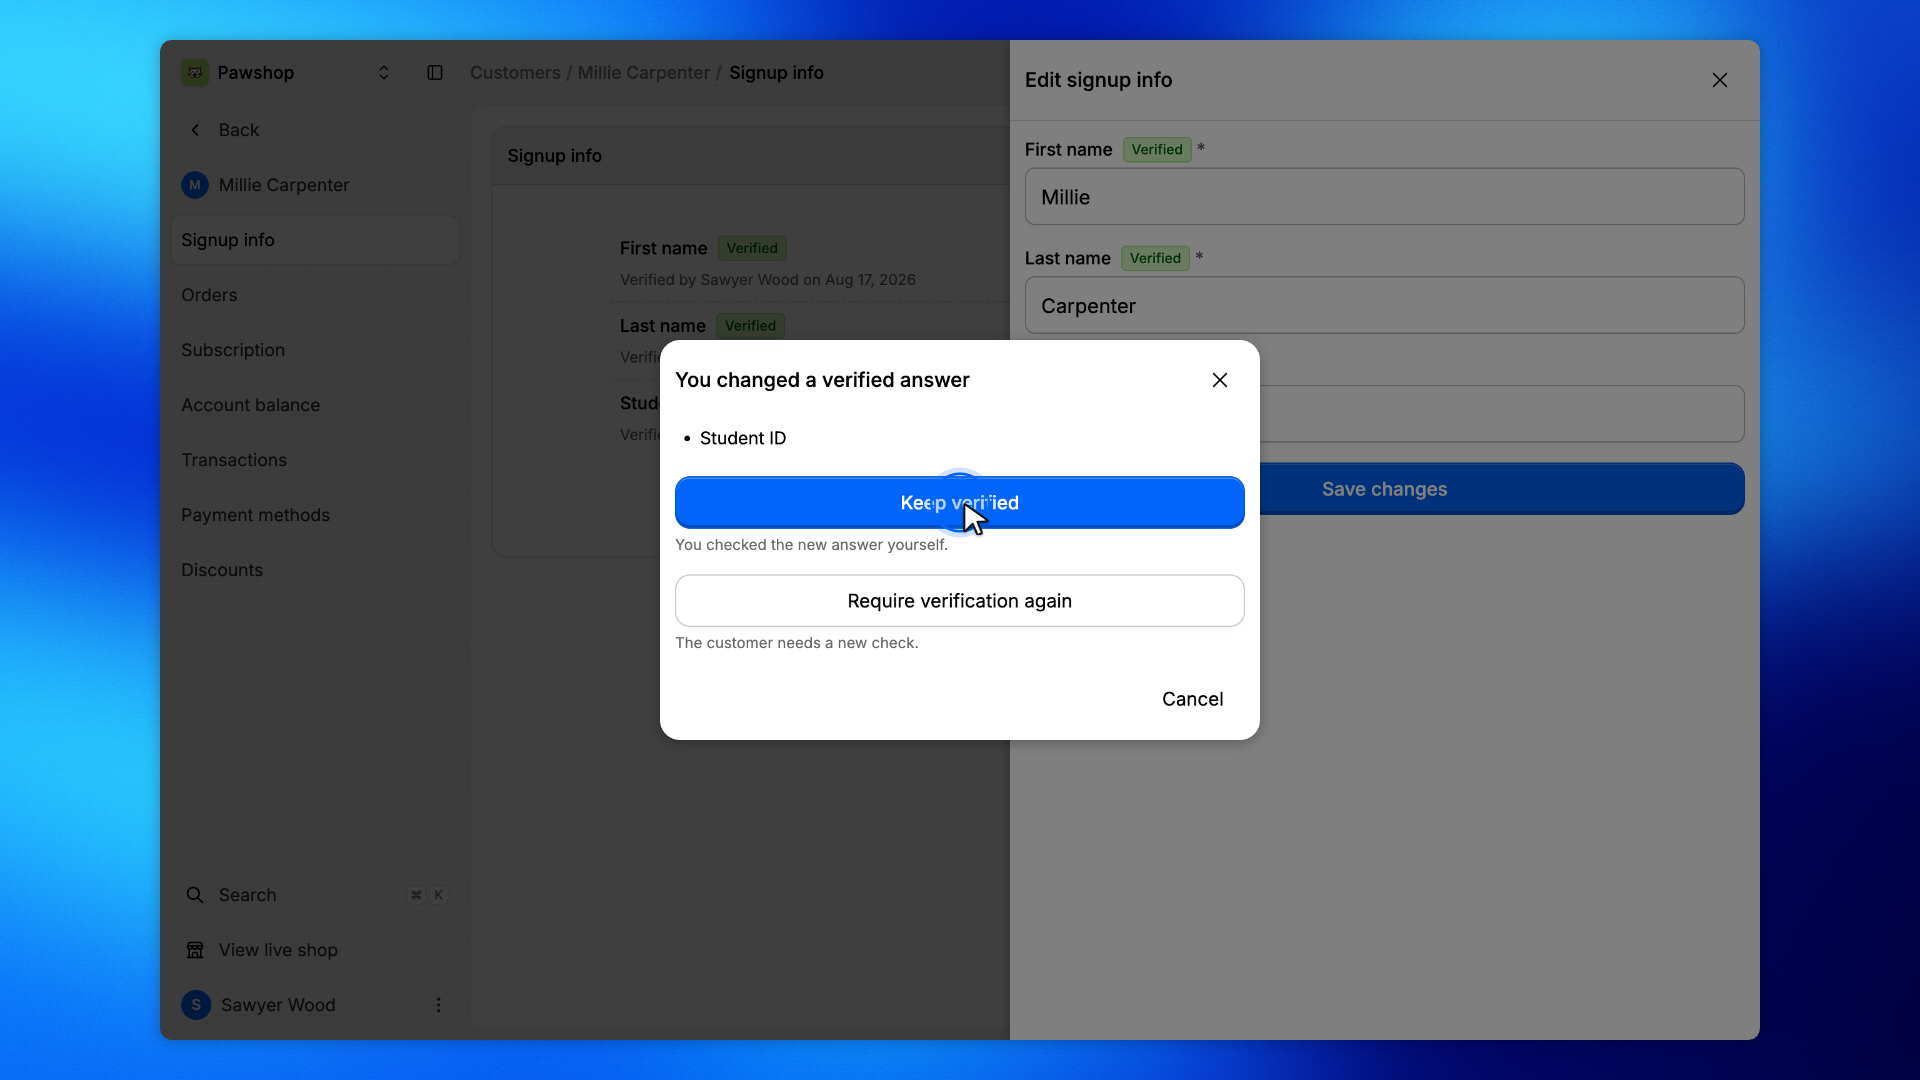This screenshot has width=1920, height=1080.
Task: Open Account balance in the sidebar
Action: click(315, 405)
